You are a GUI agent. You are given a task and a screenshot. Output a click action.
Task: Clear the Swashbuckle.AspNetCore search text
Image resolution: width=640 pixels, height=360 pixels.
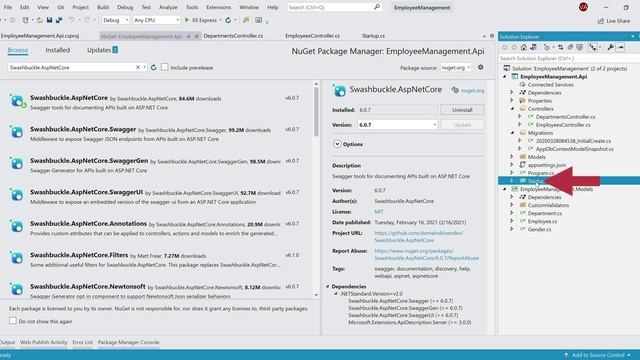tap(138, 67)
